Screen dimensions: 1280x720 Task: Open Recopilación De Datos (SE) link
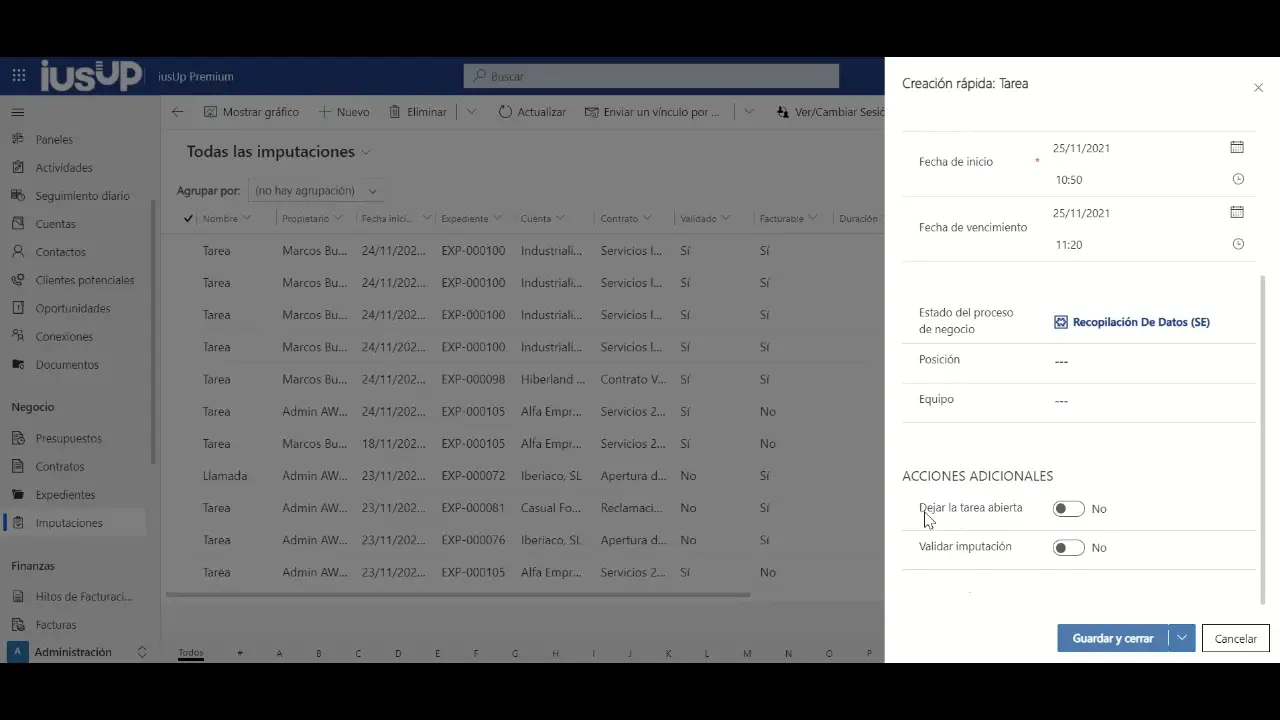(1140, 322)
